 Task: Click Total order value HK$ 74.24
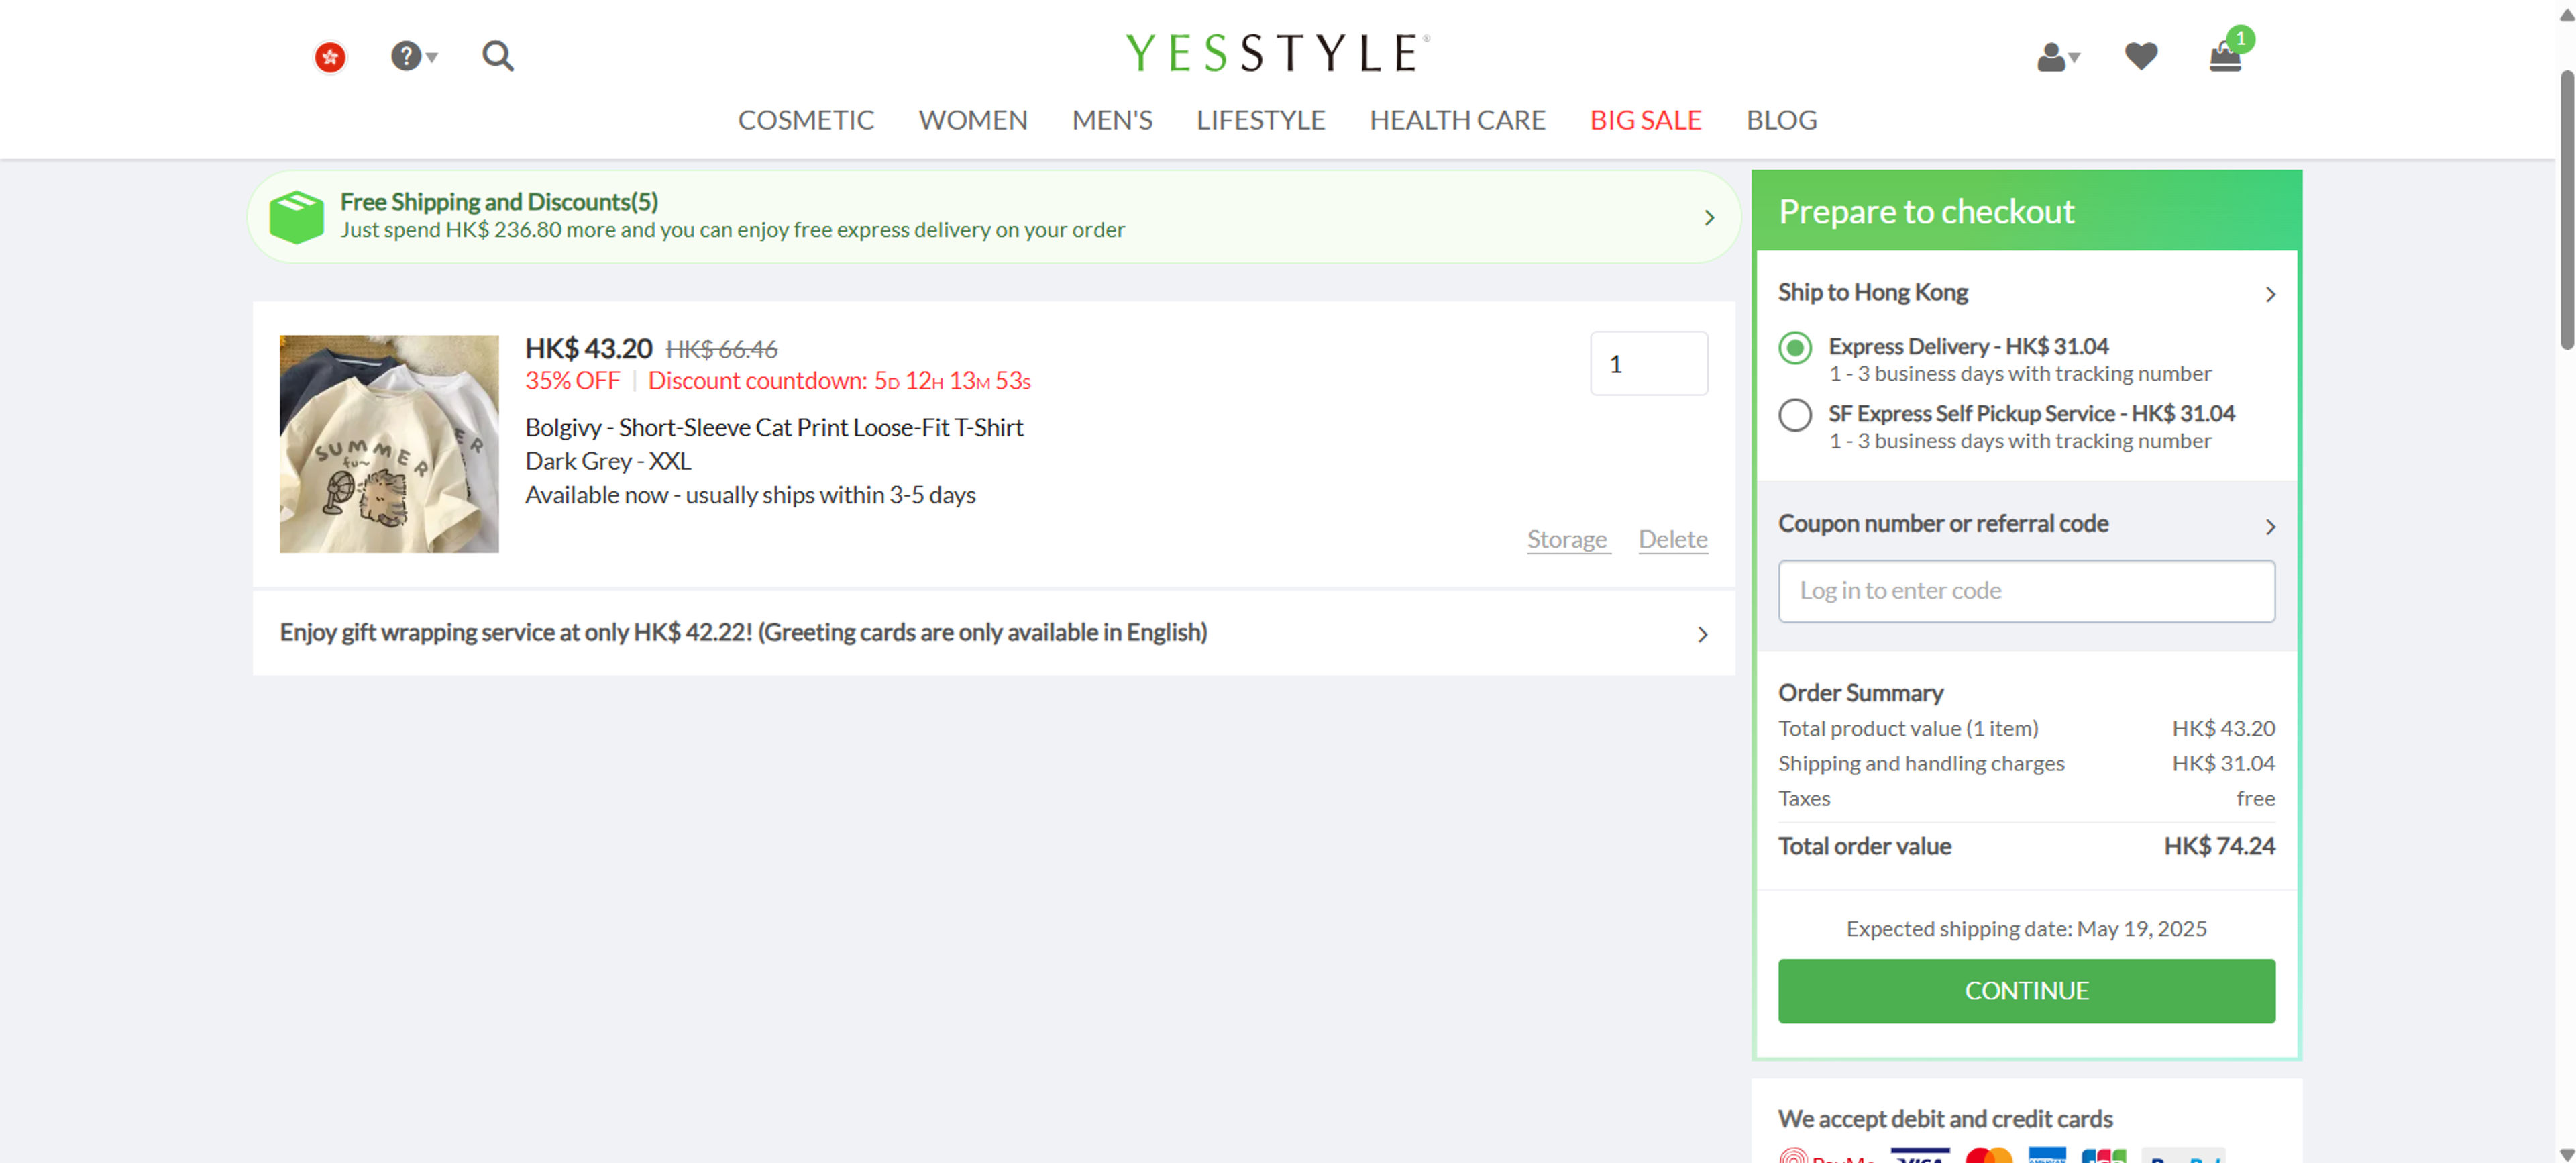click(2026, 846)
